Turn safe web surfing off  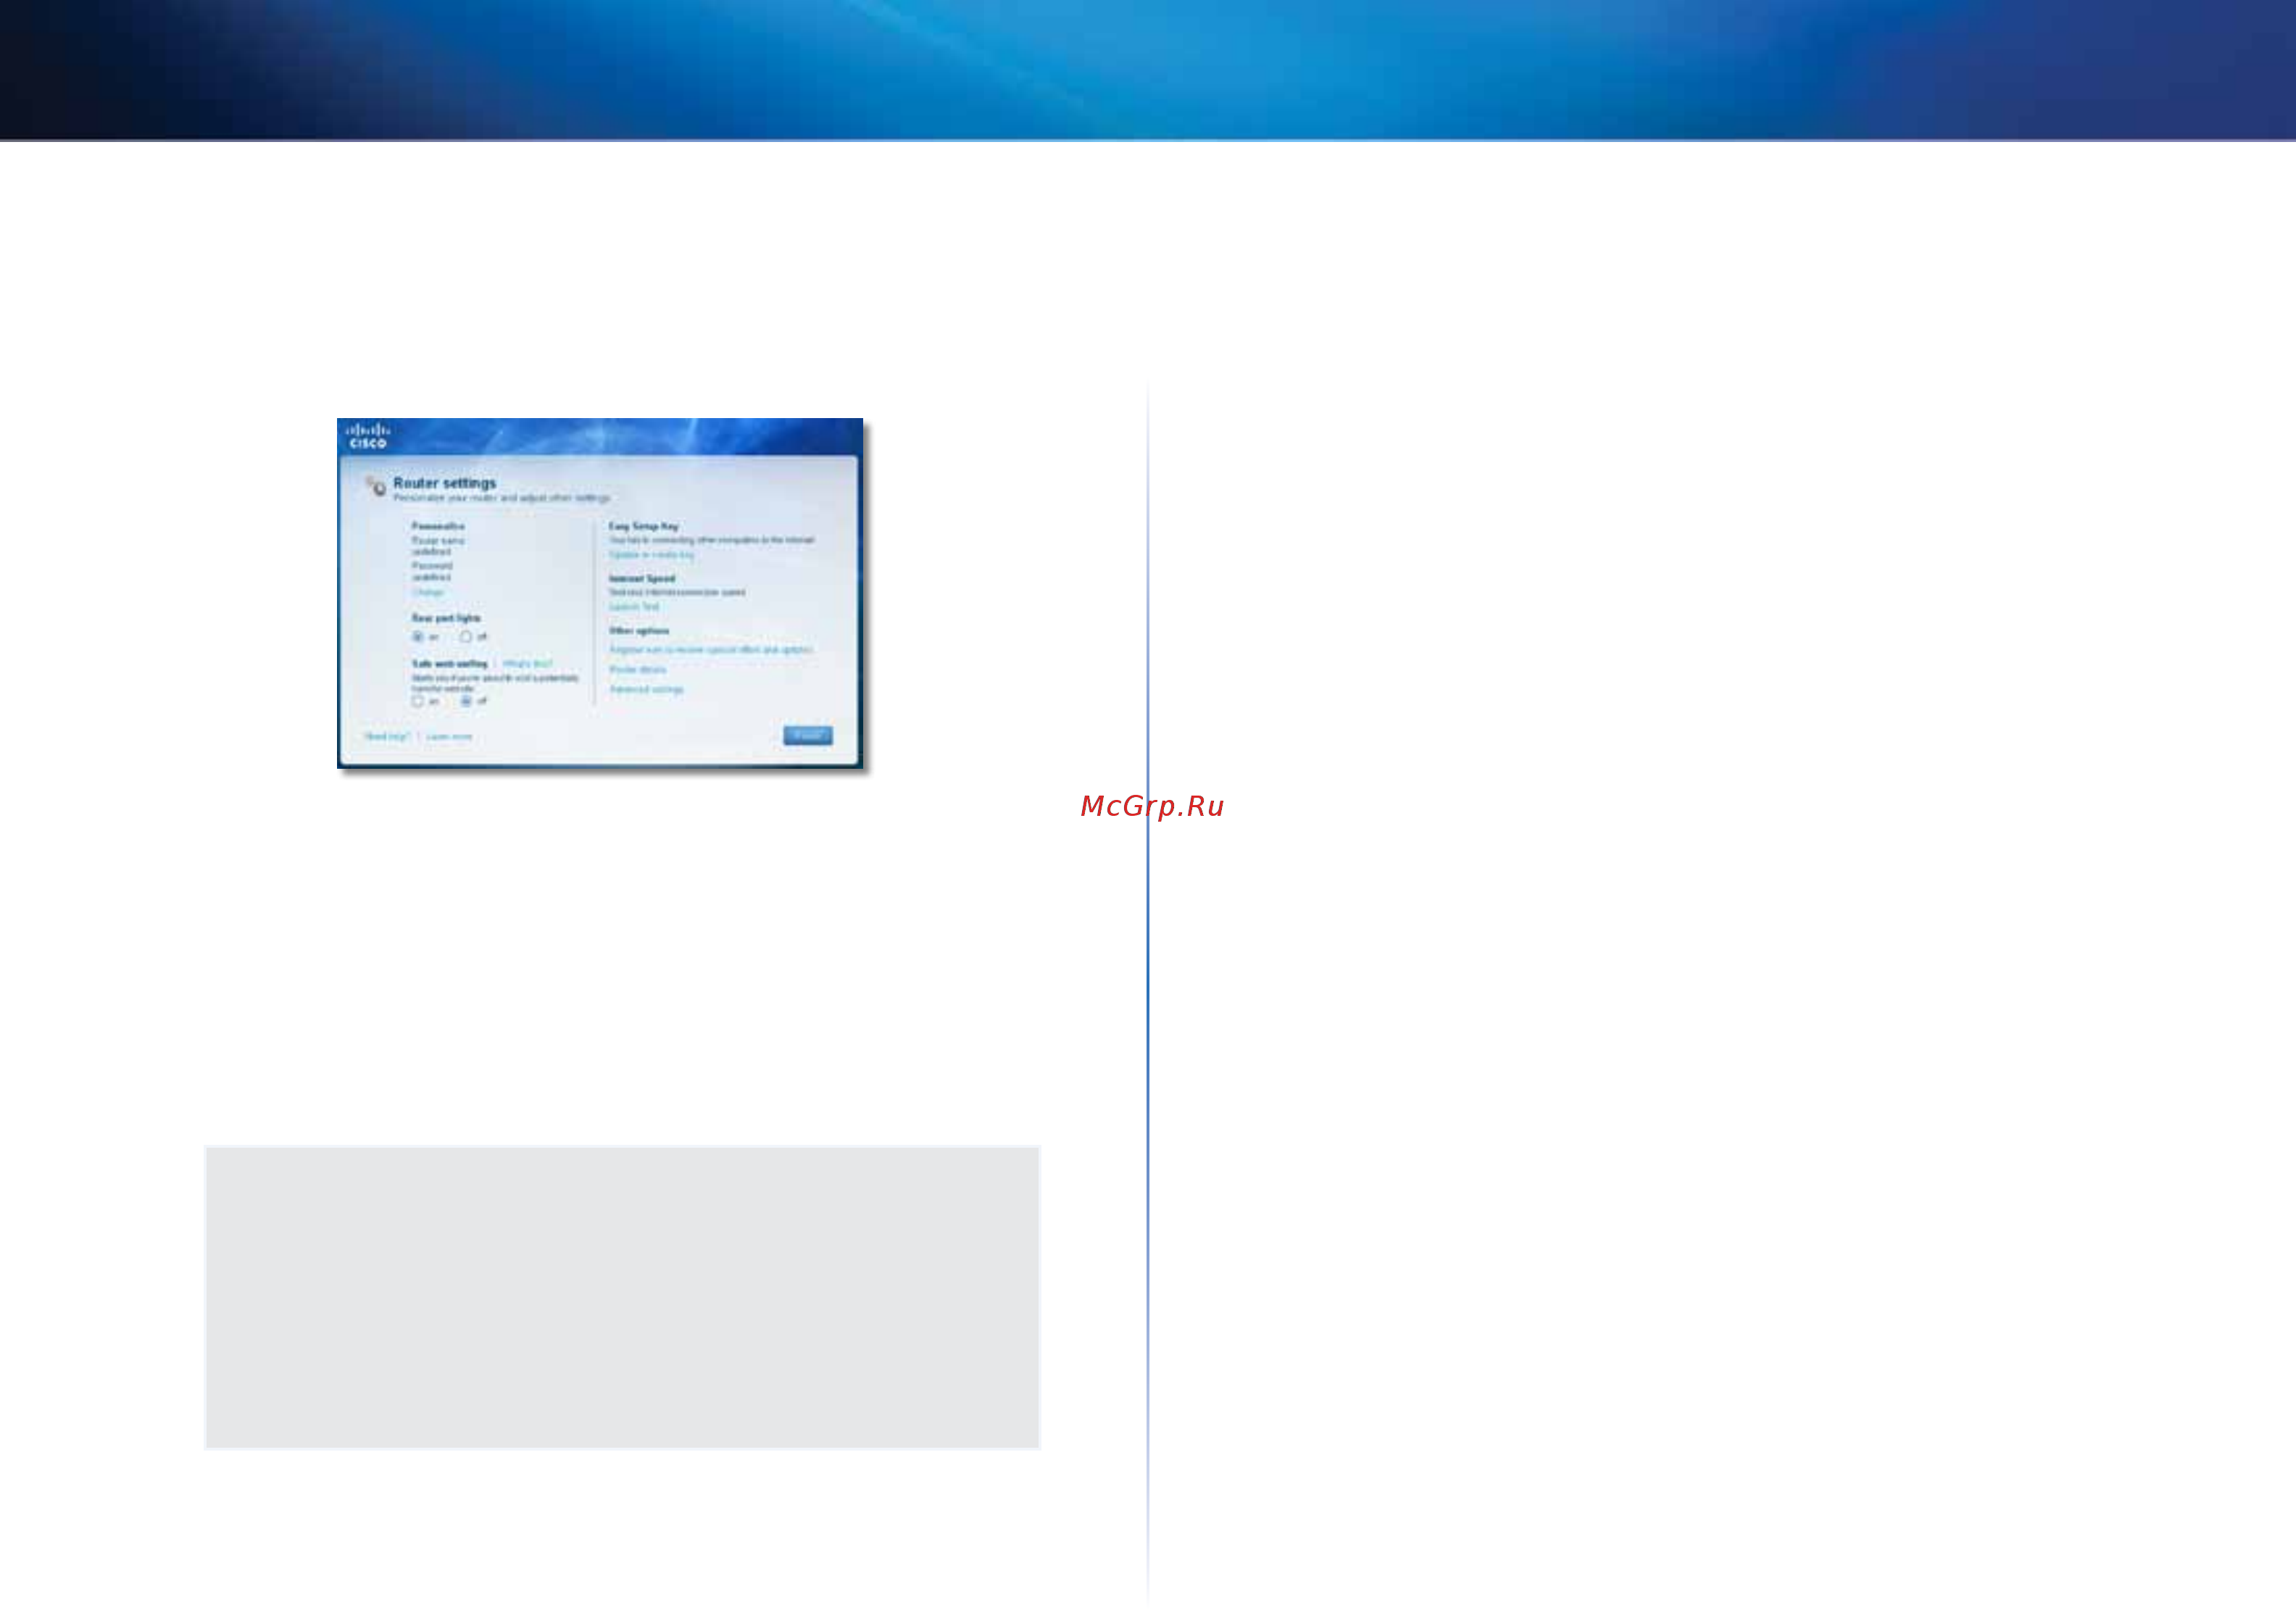(x=466, y=702)
